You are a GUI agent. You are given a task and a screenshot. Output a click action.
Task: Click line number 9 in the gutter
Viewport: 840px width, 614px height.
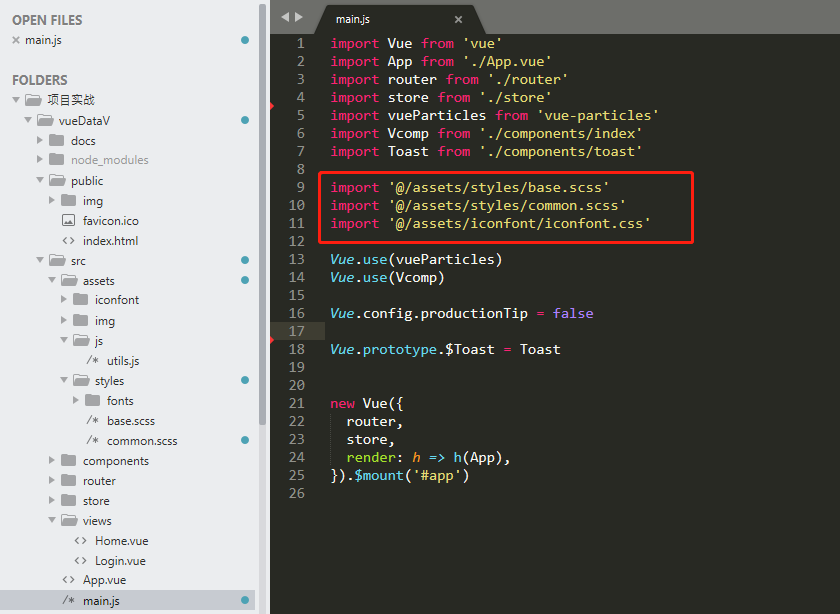point(300,188)
